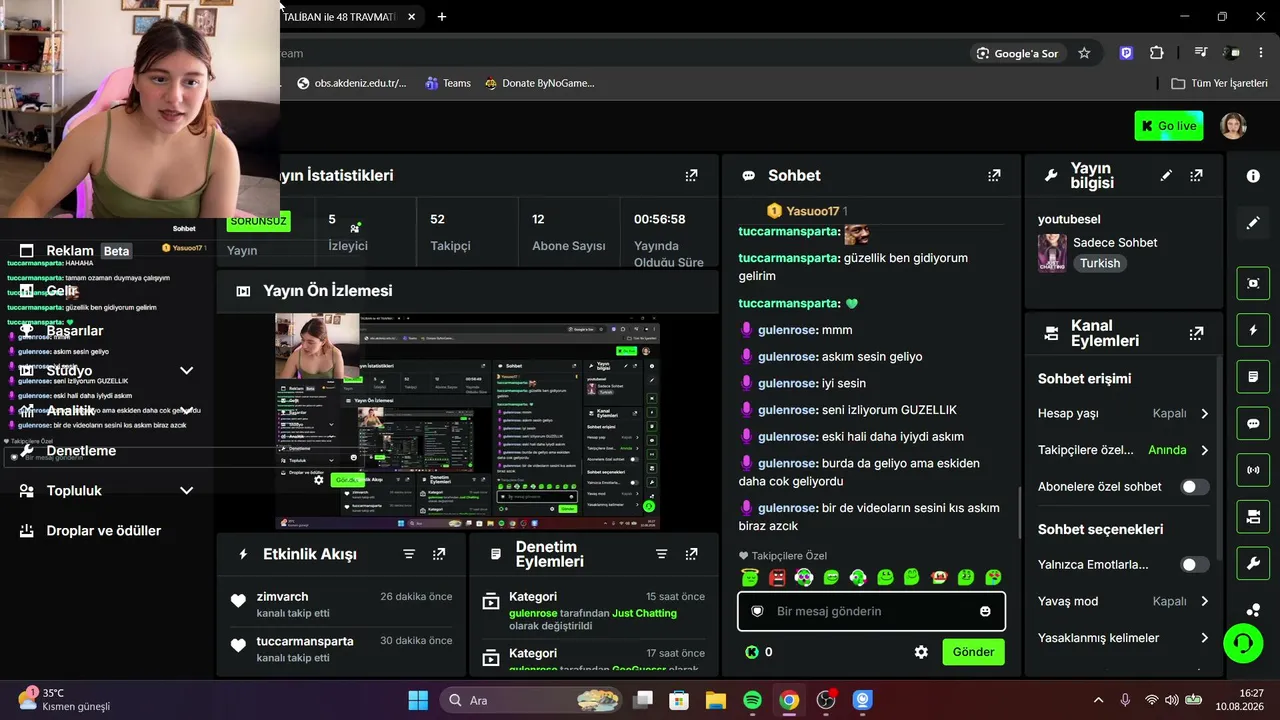The image size is (1280, 720).
Task: Pop out the Denetim Eylemleri panel
Action: [691, 554]
